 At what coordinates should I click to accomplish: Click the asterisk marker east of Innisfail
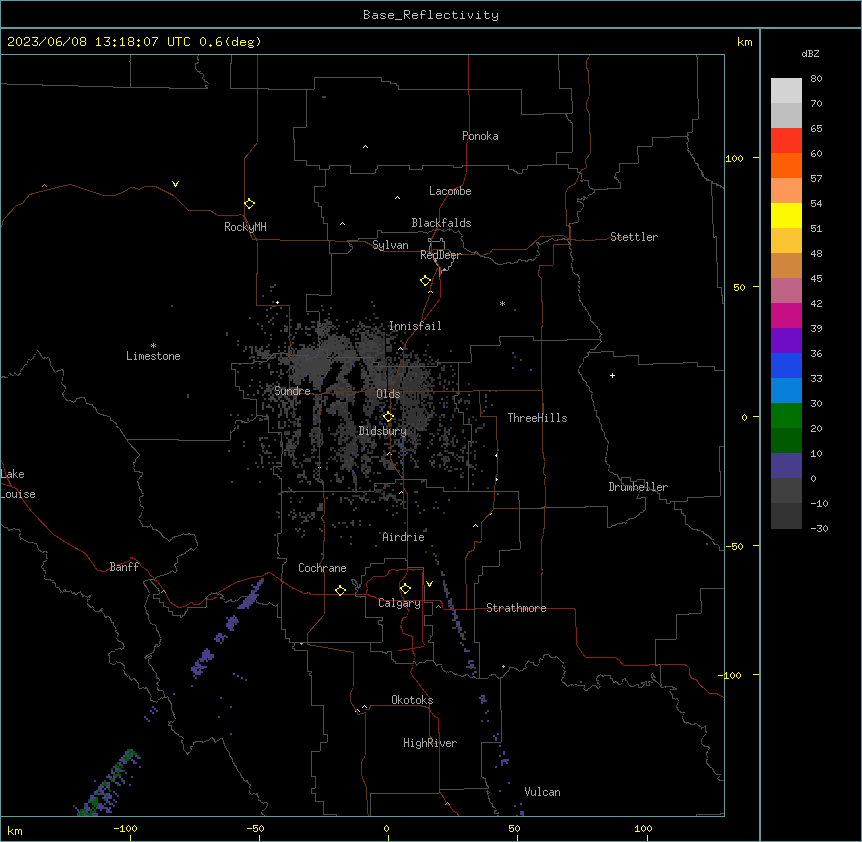point(502,303)
